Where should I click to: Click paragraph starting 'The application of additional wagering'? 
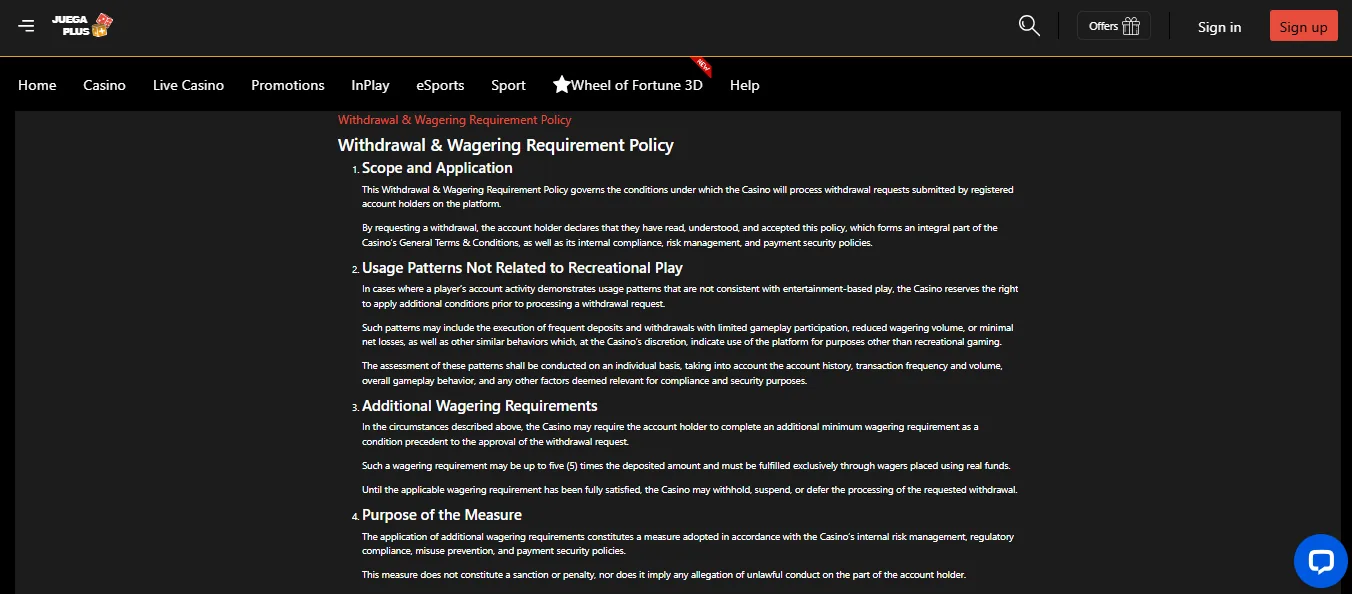pyautogui.click(x=688, y=544)
